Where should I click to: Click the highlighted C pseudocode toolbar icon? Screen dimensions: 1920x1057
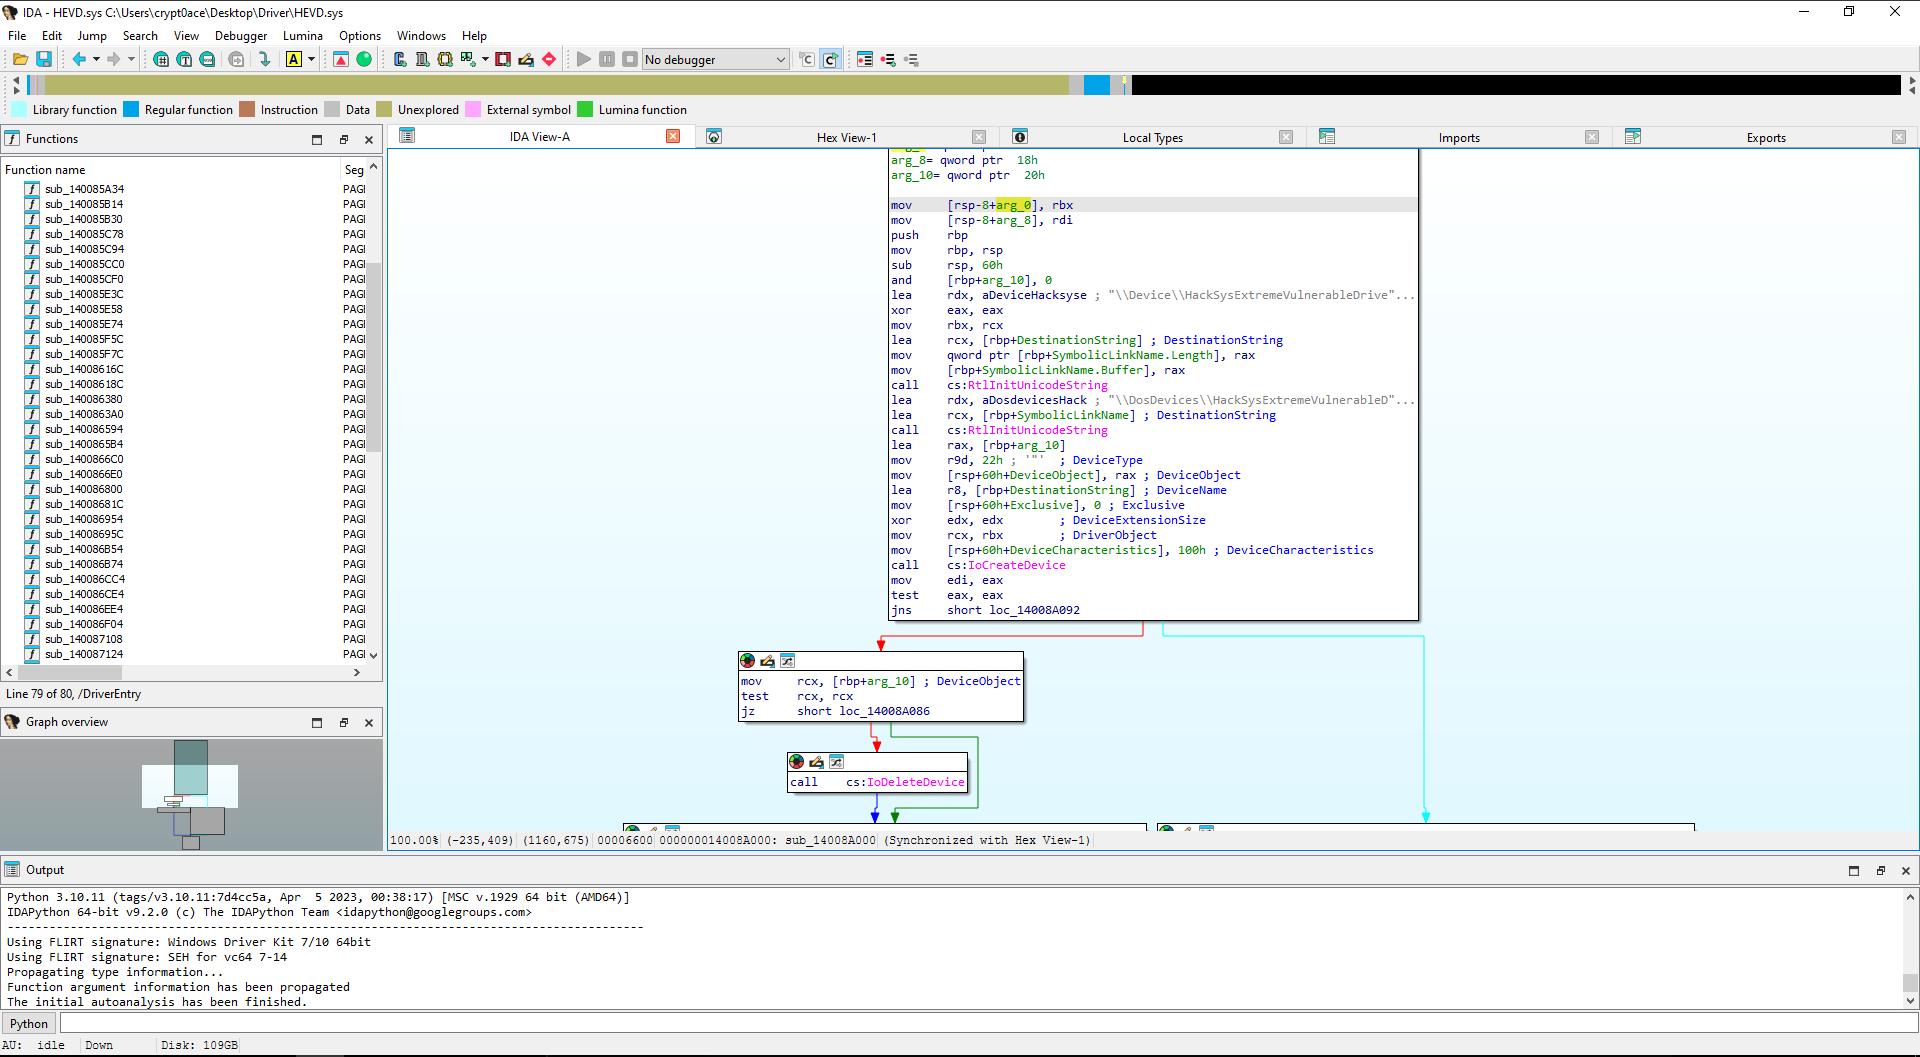point(830,60)
